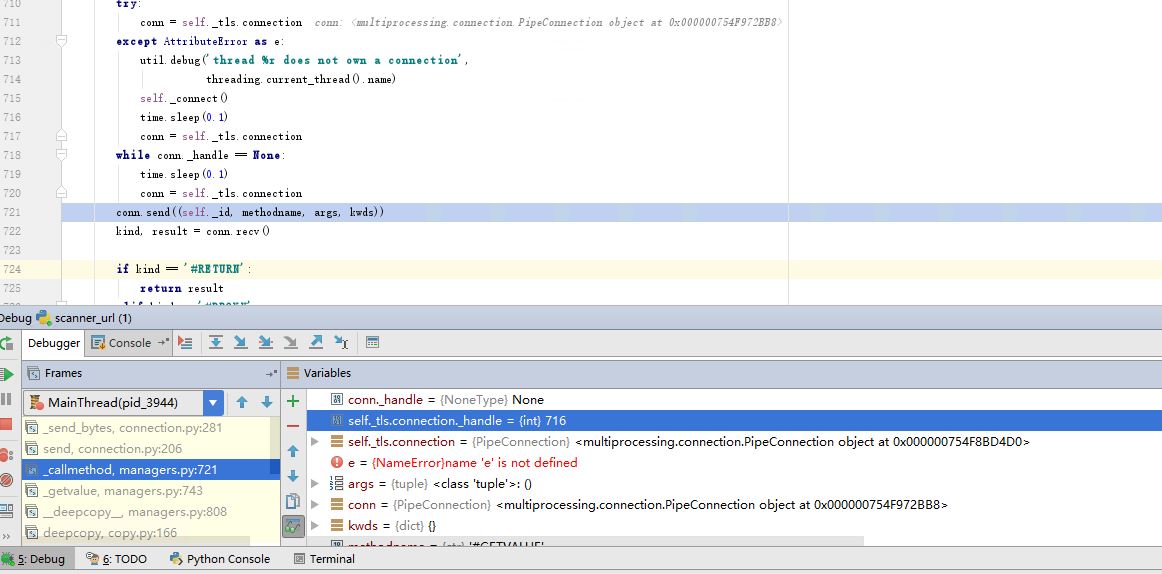1162x574 pixels.
Task: Click Show Execution Point icon
Action: click(185, 342)
